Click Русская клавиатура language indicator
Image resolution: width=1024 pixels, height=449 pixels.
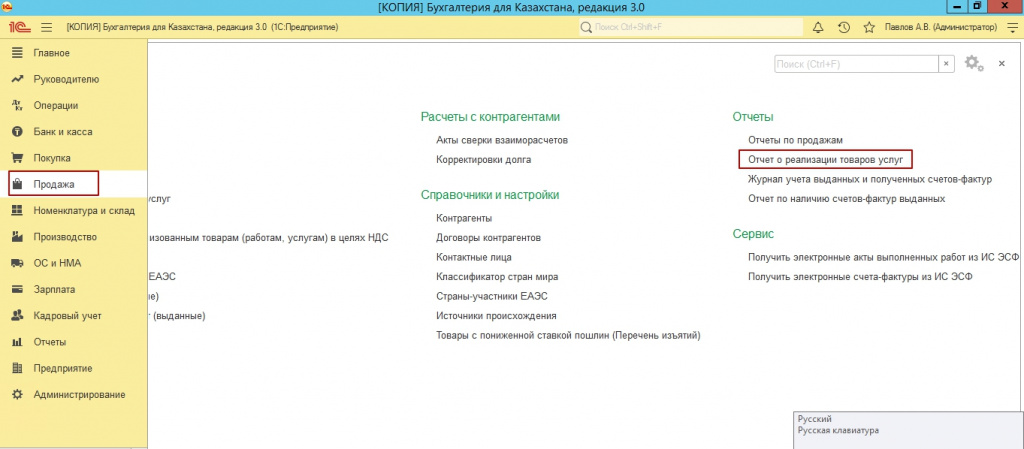[839, 431]
